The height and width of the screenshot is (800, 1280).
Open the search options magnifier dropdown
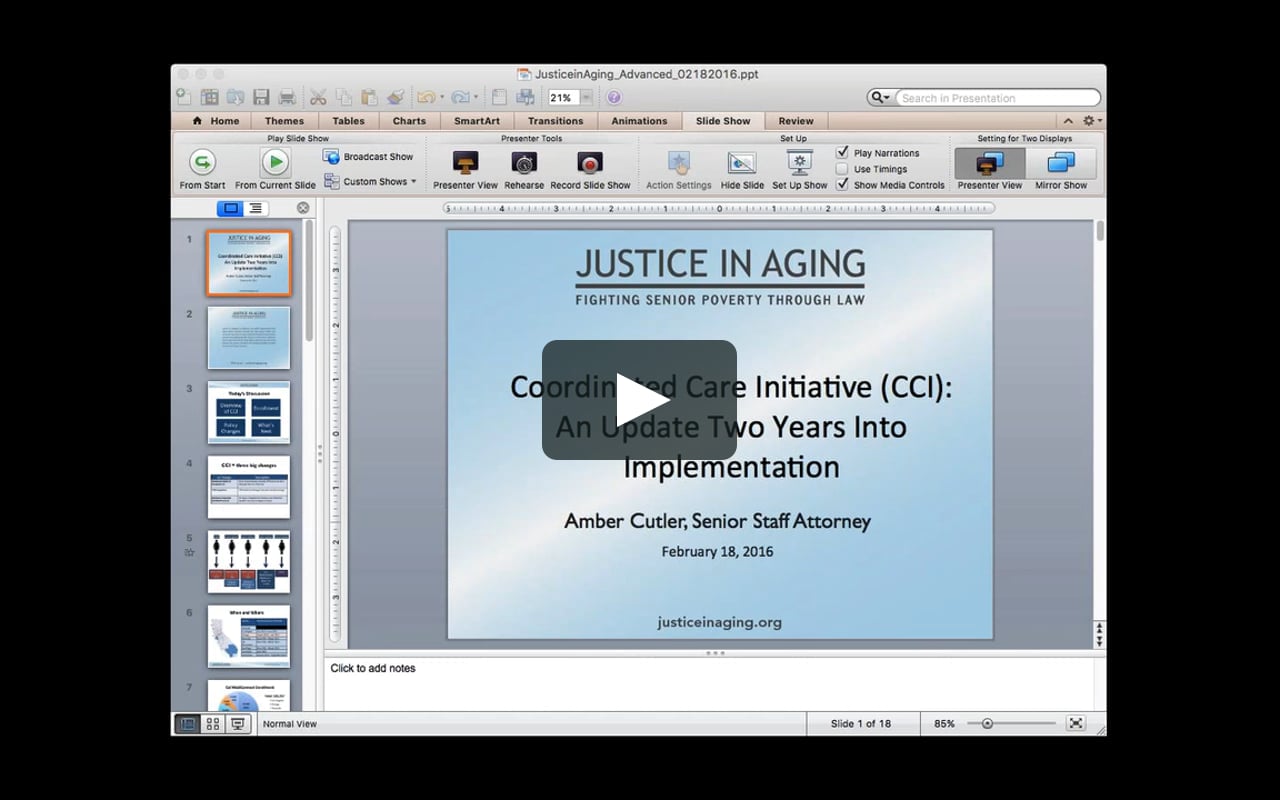pyautogui.click(x=881, y=98)
